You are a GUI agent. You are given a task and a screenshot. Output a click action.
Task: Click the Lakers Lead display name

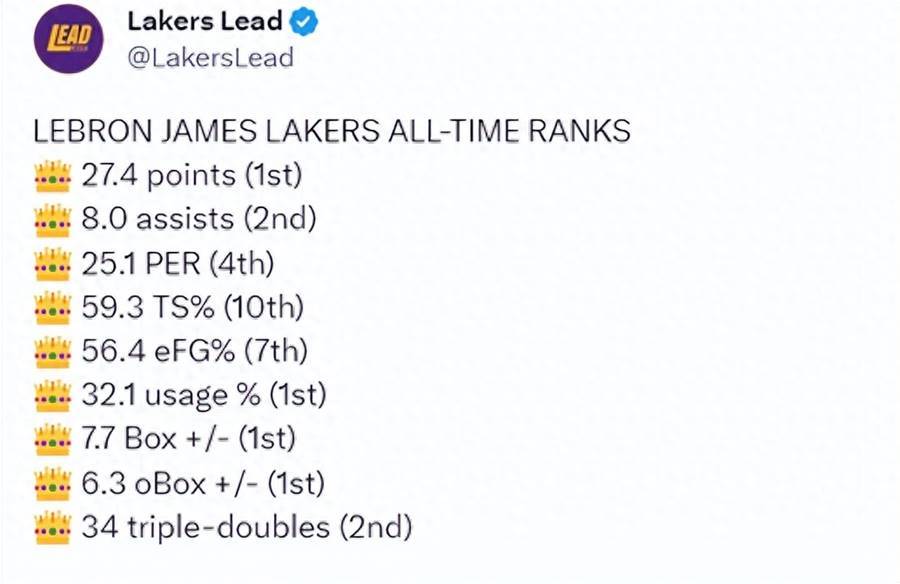tap(204, 22)
